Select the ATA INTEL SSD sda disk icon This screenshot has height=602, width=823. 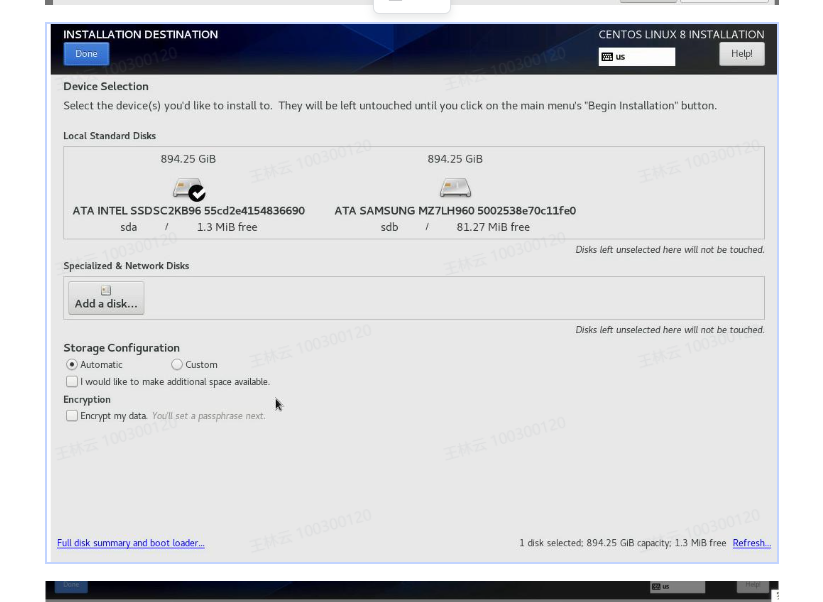[x=188, y=188]
